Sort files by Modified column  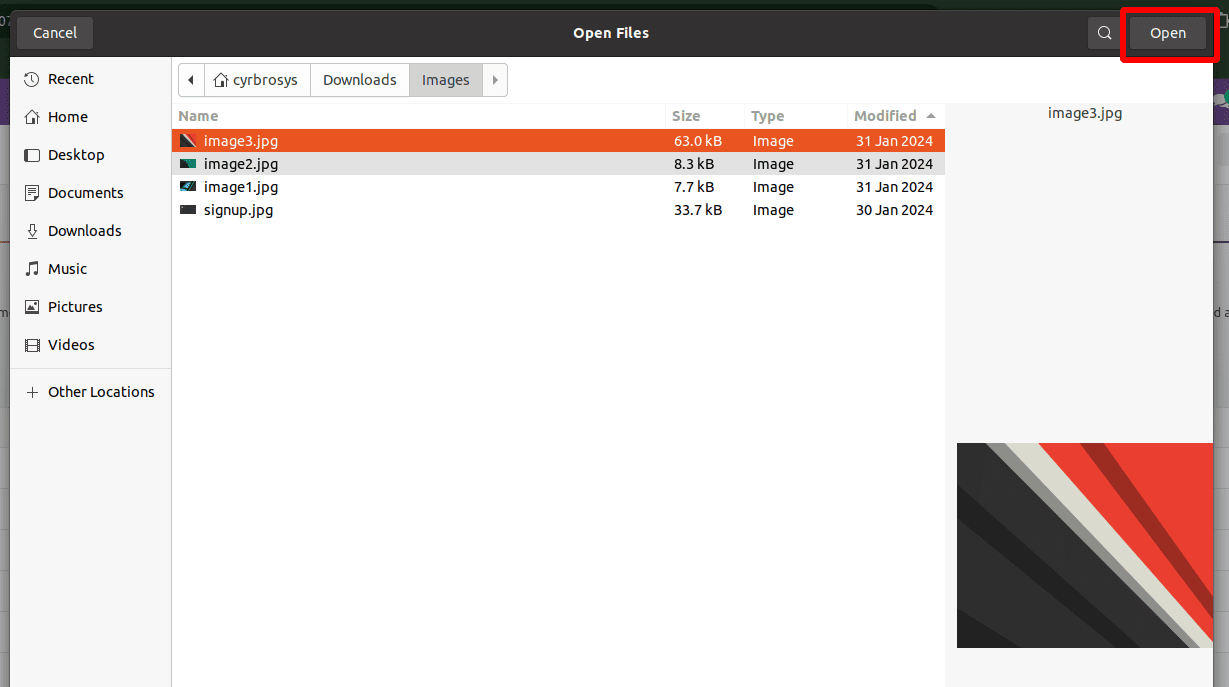[x=896, y=116]
